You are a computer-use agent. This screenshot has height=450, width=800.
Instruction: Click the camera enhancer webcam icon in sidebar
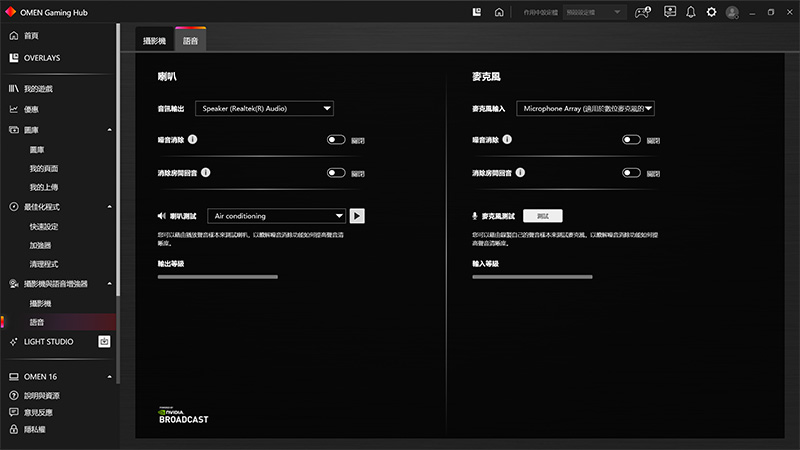pyautogui.click(x=14, y=284)
